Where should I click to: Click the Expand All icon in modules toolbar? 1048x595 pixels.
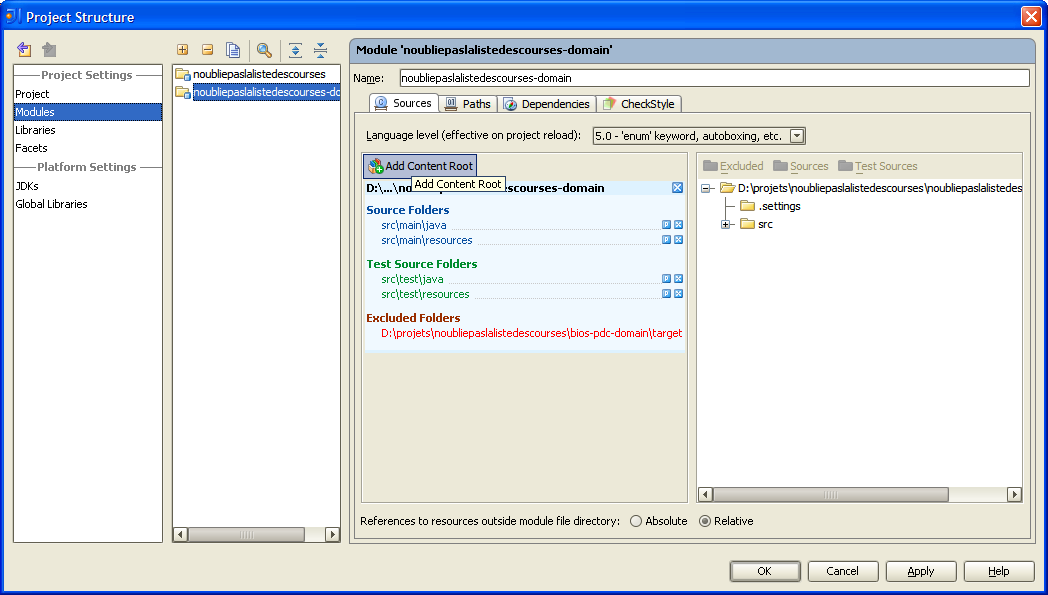[295, 50]
